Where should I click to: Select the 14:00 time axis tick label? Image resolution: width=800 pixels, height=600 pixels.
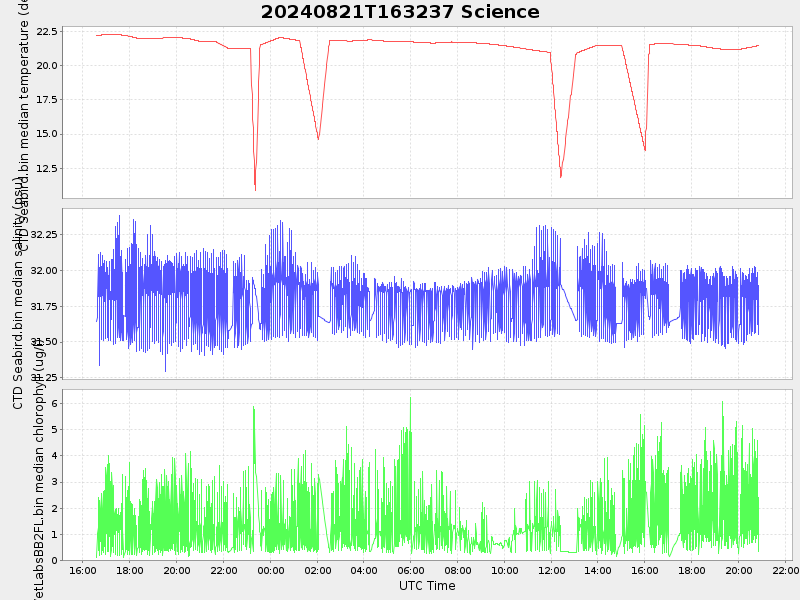tap(598, 570)
